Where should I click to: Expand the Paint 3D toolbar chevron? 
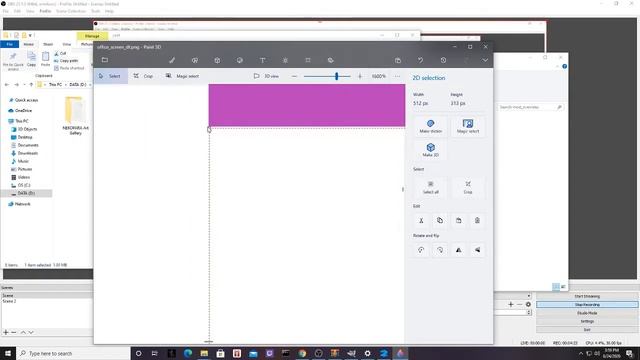click(x=485, y=60)
